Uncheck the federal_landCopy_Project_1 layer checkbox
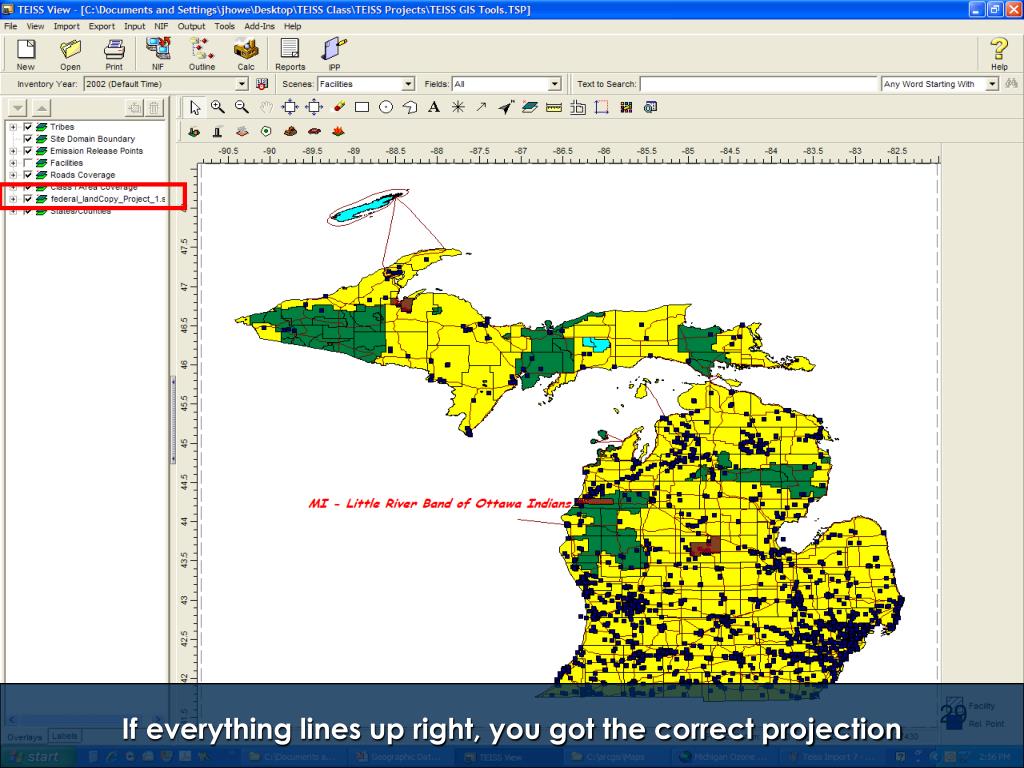This screenshot has width=1024, height=768. (27, 199)
